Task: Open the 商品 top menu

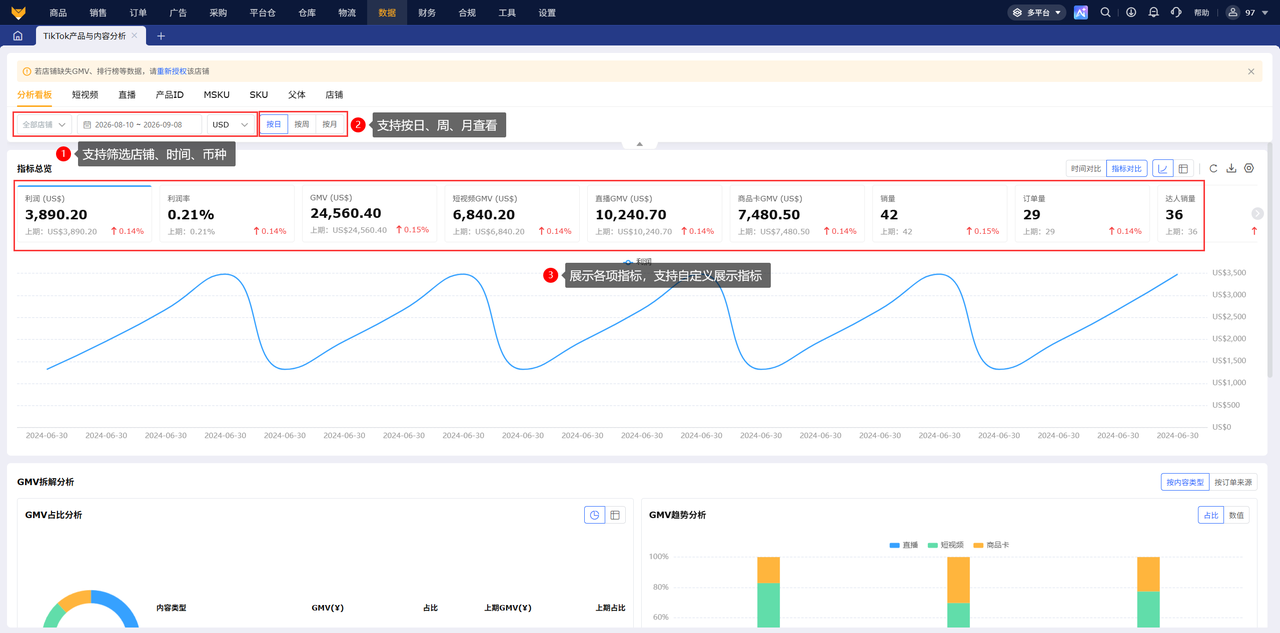Action: tap(58, 13)
